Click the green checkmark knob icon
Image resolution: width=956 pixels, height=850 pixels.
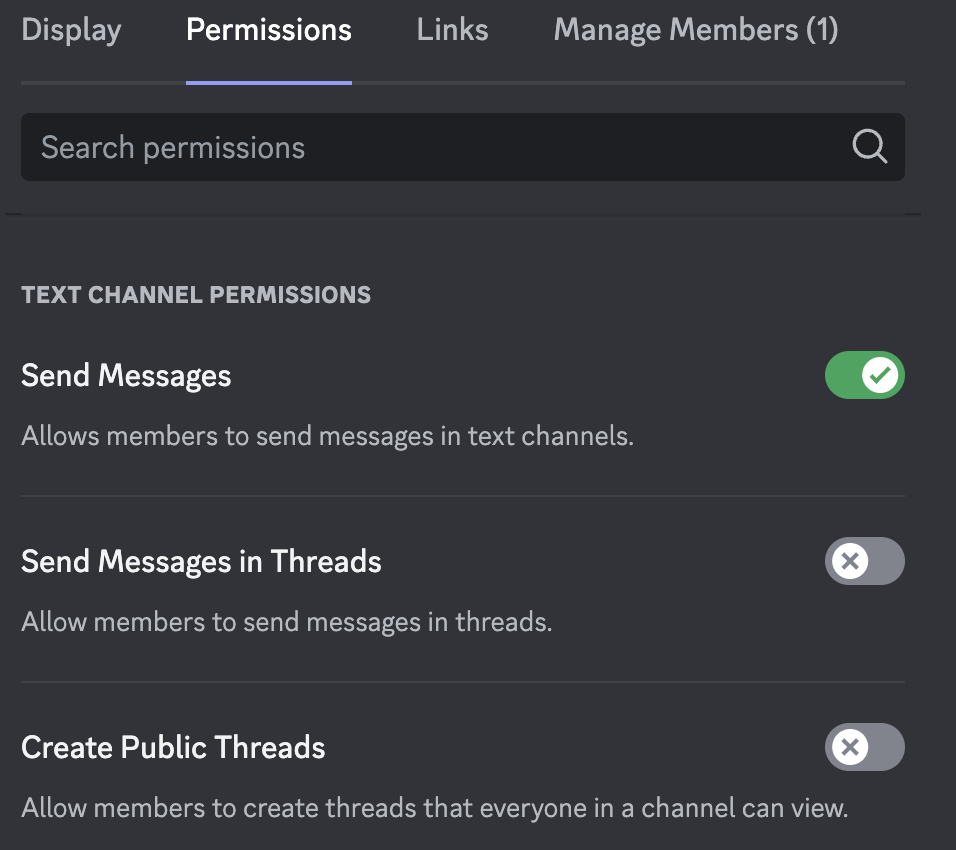880,375
